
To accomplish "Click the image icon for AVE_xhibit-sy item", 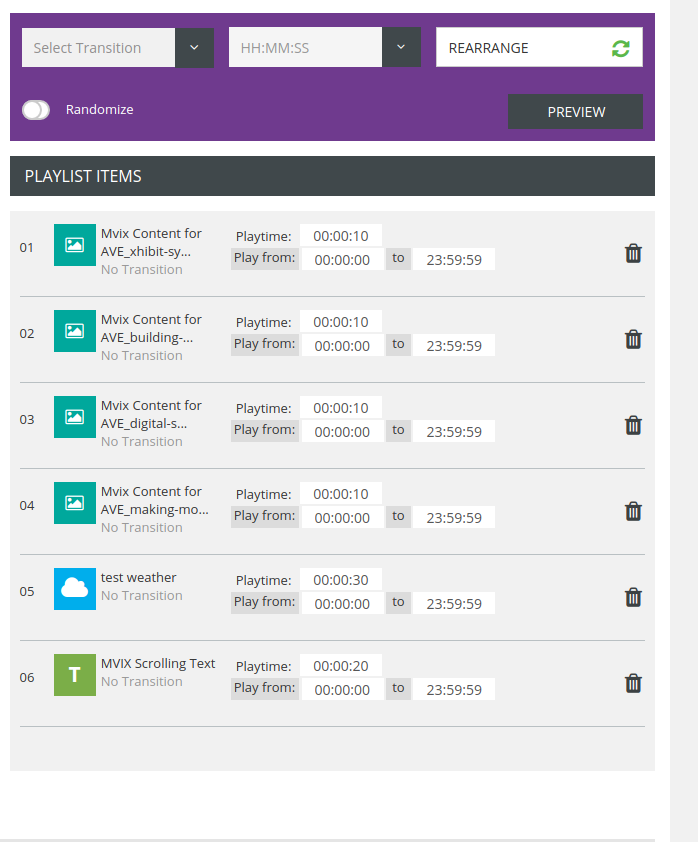I will pyautogui.click(x=75, y=245).
